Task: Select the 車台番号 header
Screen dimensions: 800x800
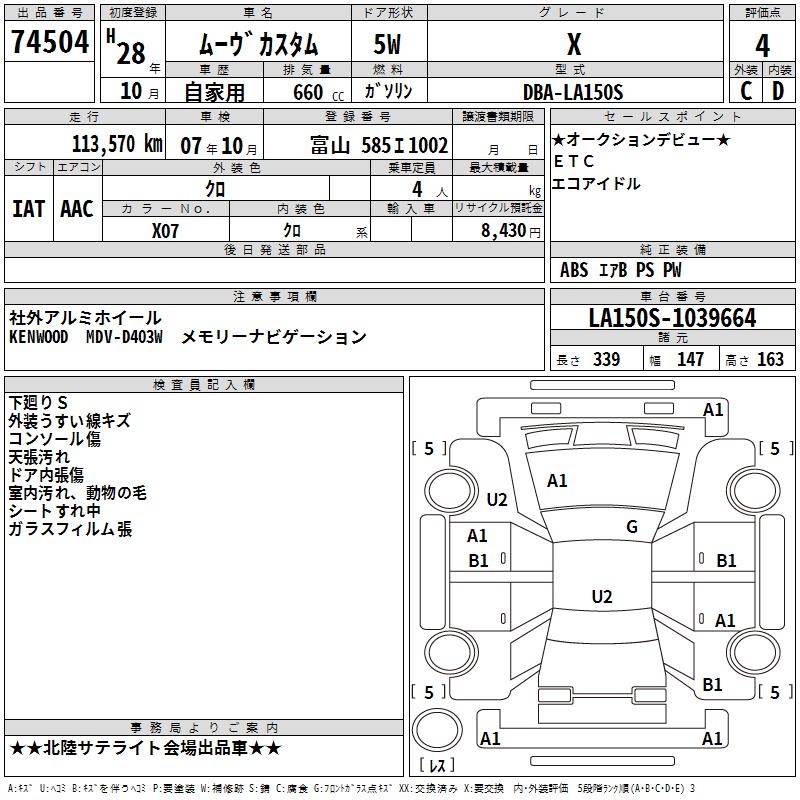Action: [672, 296]
